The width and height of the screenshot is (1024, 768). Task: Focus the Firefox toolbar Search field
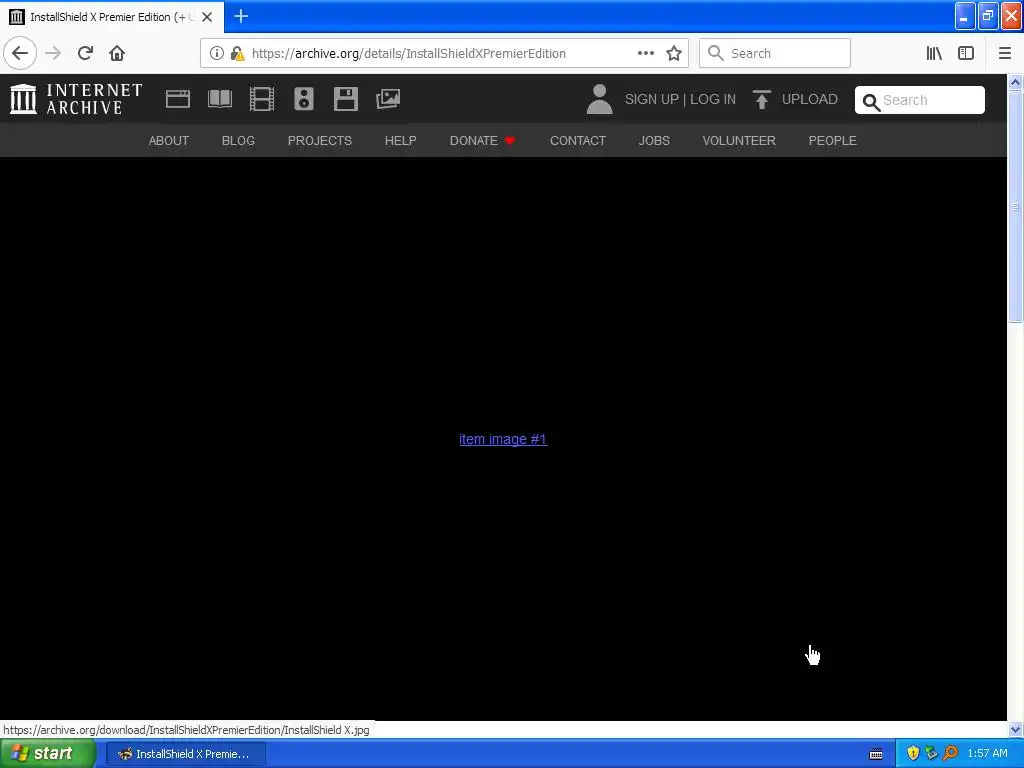tap(775, 53)
